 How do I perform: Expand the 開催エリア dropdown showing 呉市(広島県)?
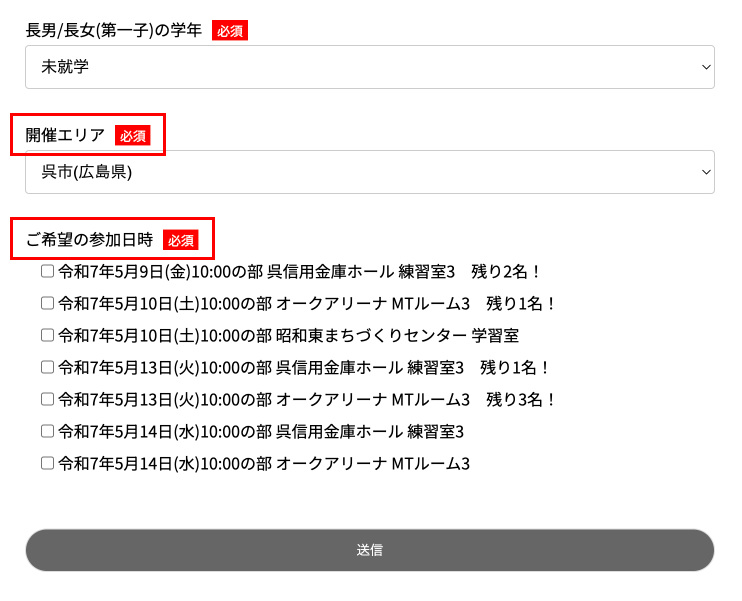coord(369,172)
